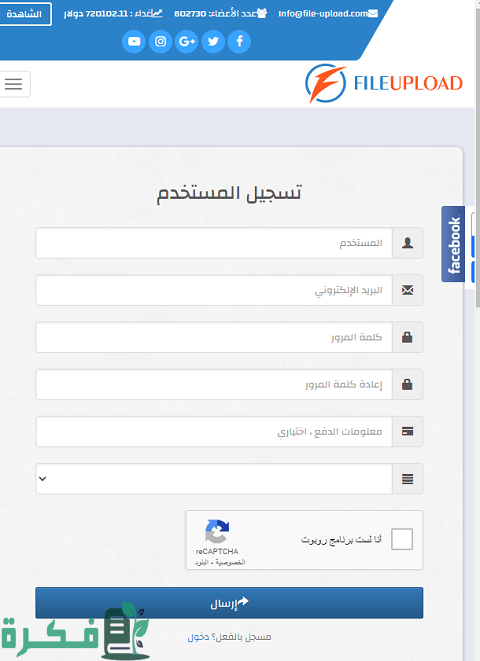Submit the form with إرسال button
Viewport: 480px width, 661px height.
tap(229, 603)
